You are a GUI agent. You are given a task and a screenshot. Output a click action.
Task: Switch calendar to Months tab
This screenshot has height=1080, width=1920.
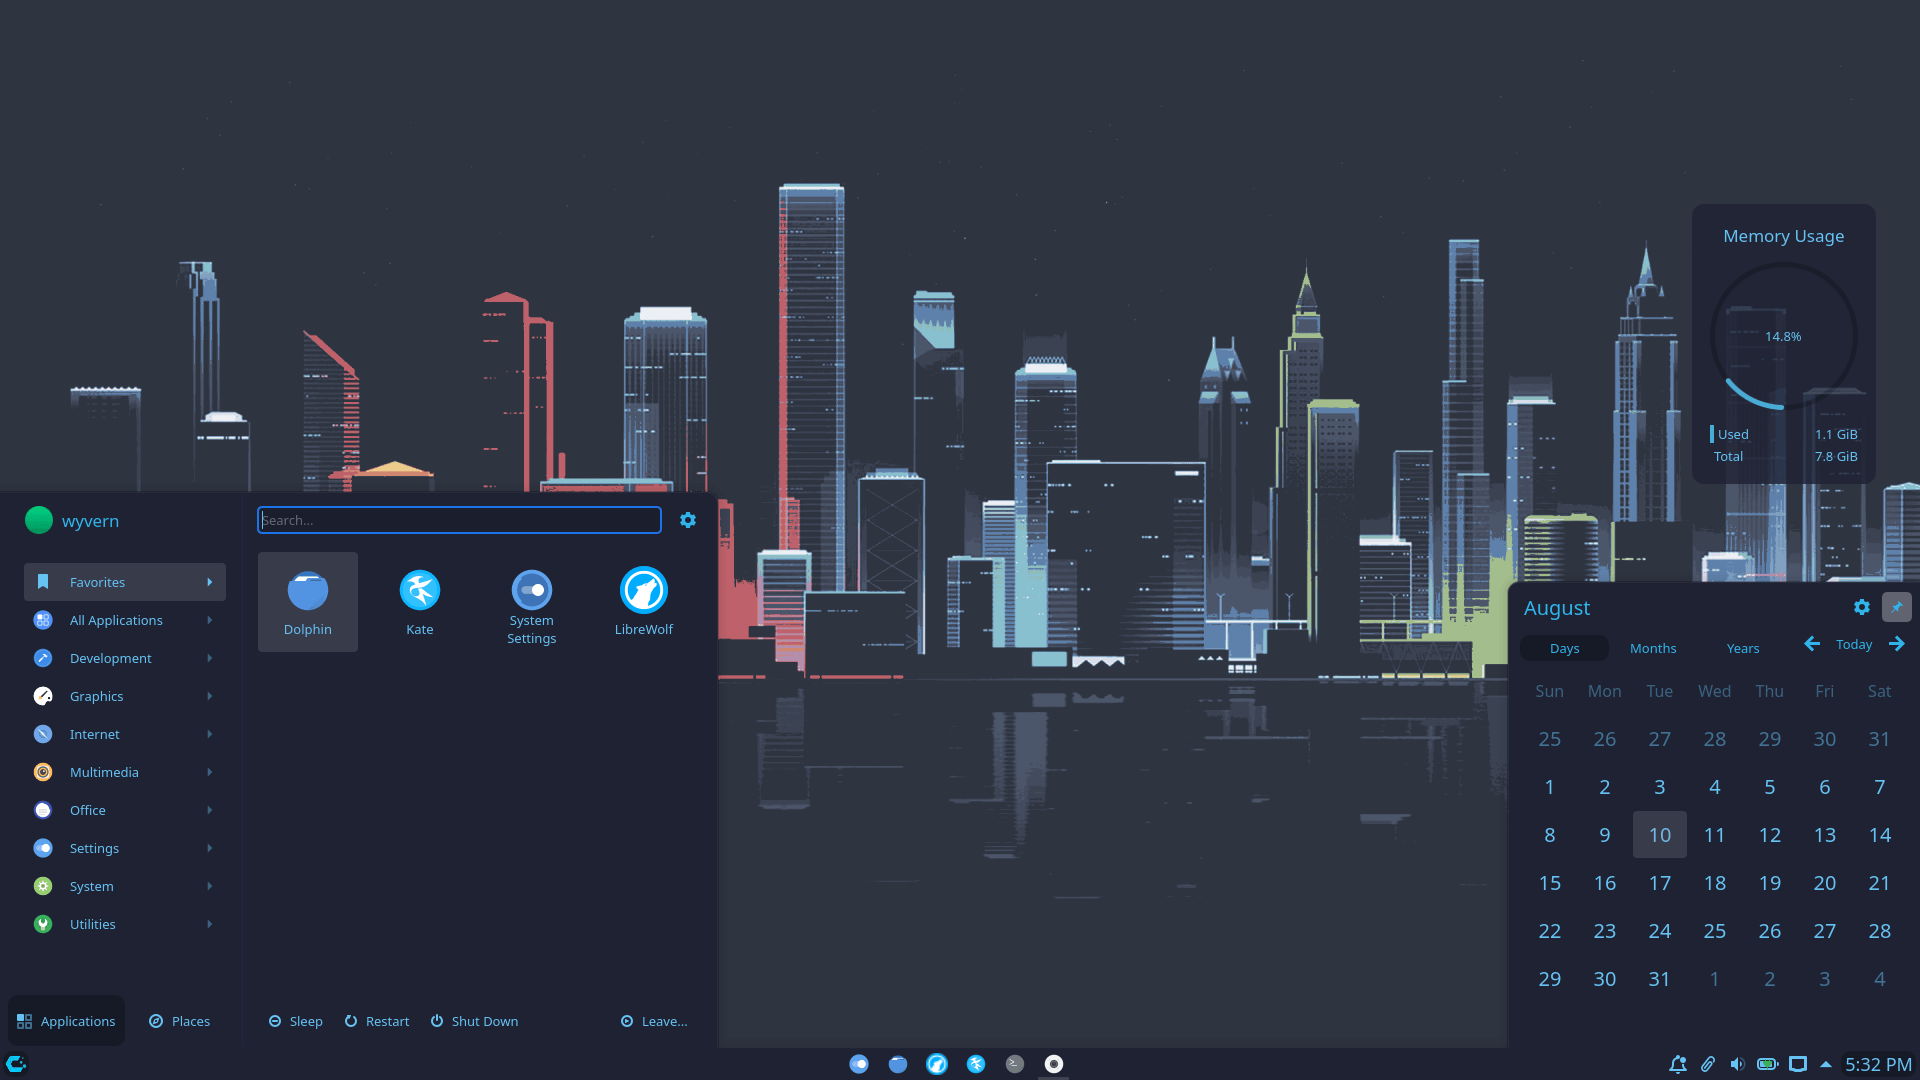1653,648
